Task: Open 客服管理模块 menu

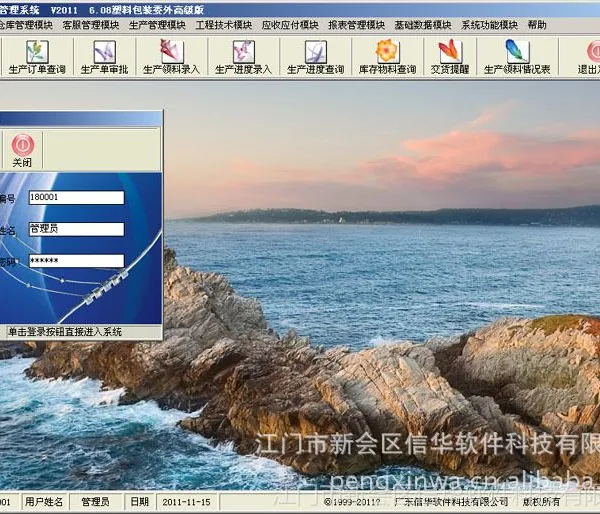Action: pyautogui.click(x=91, y=25)
